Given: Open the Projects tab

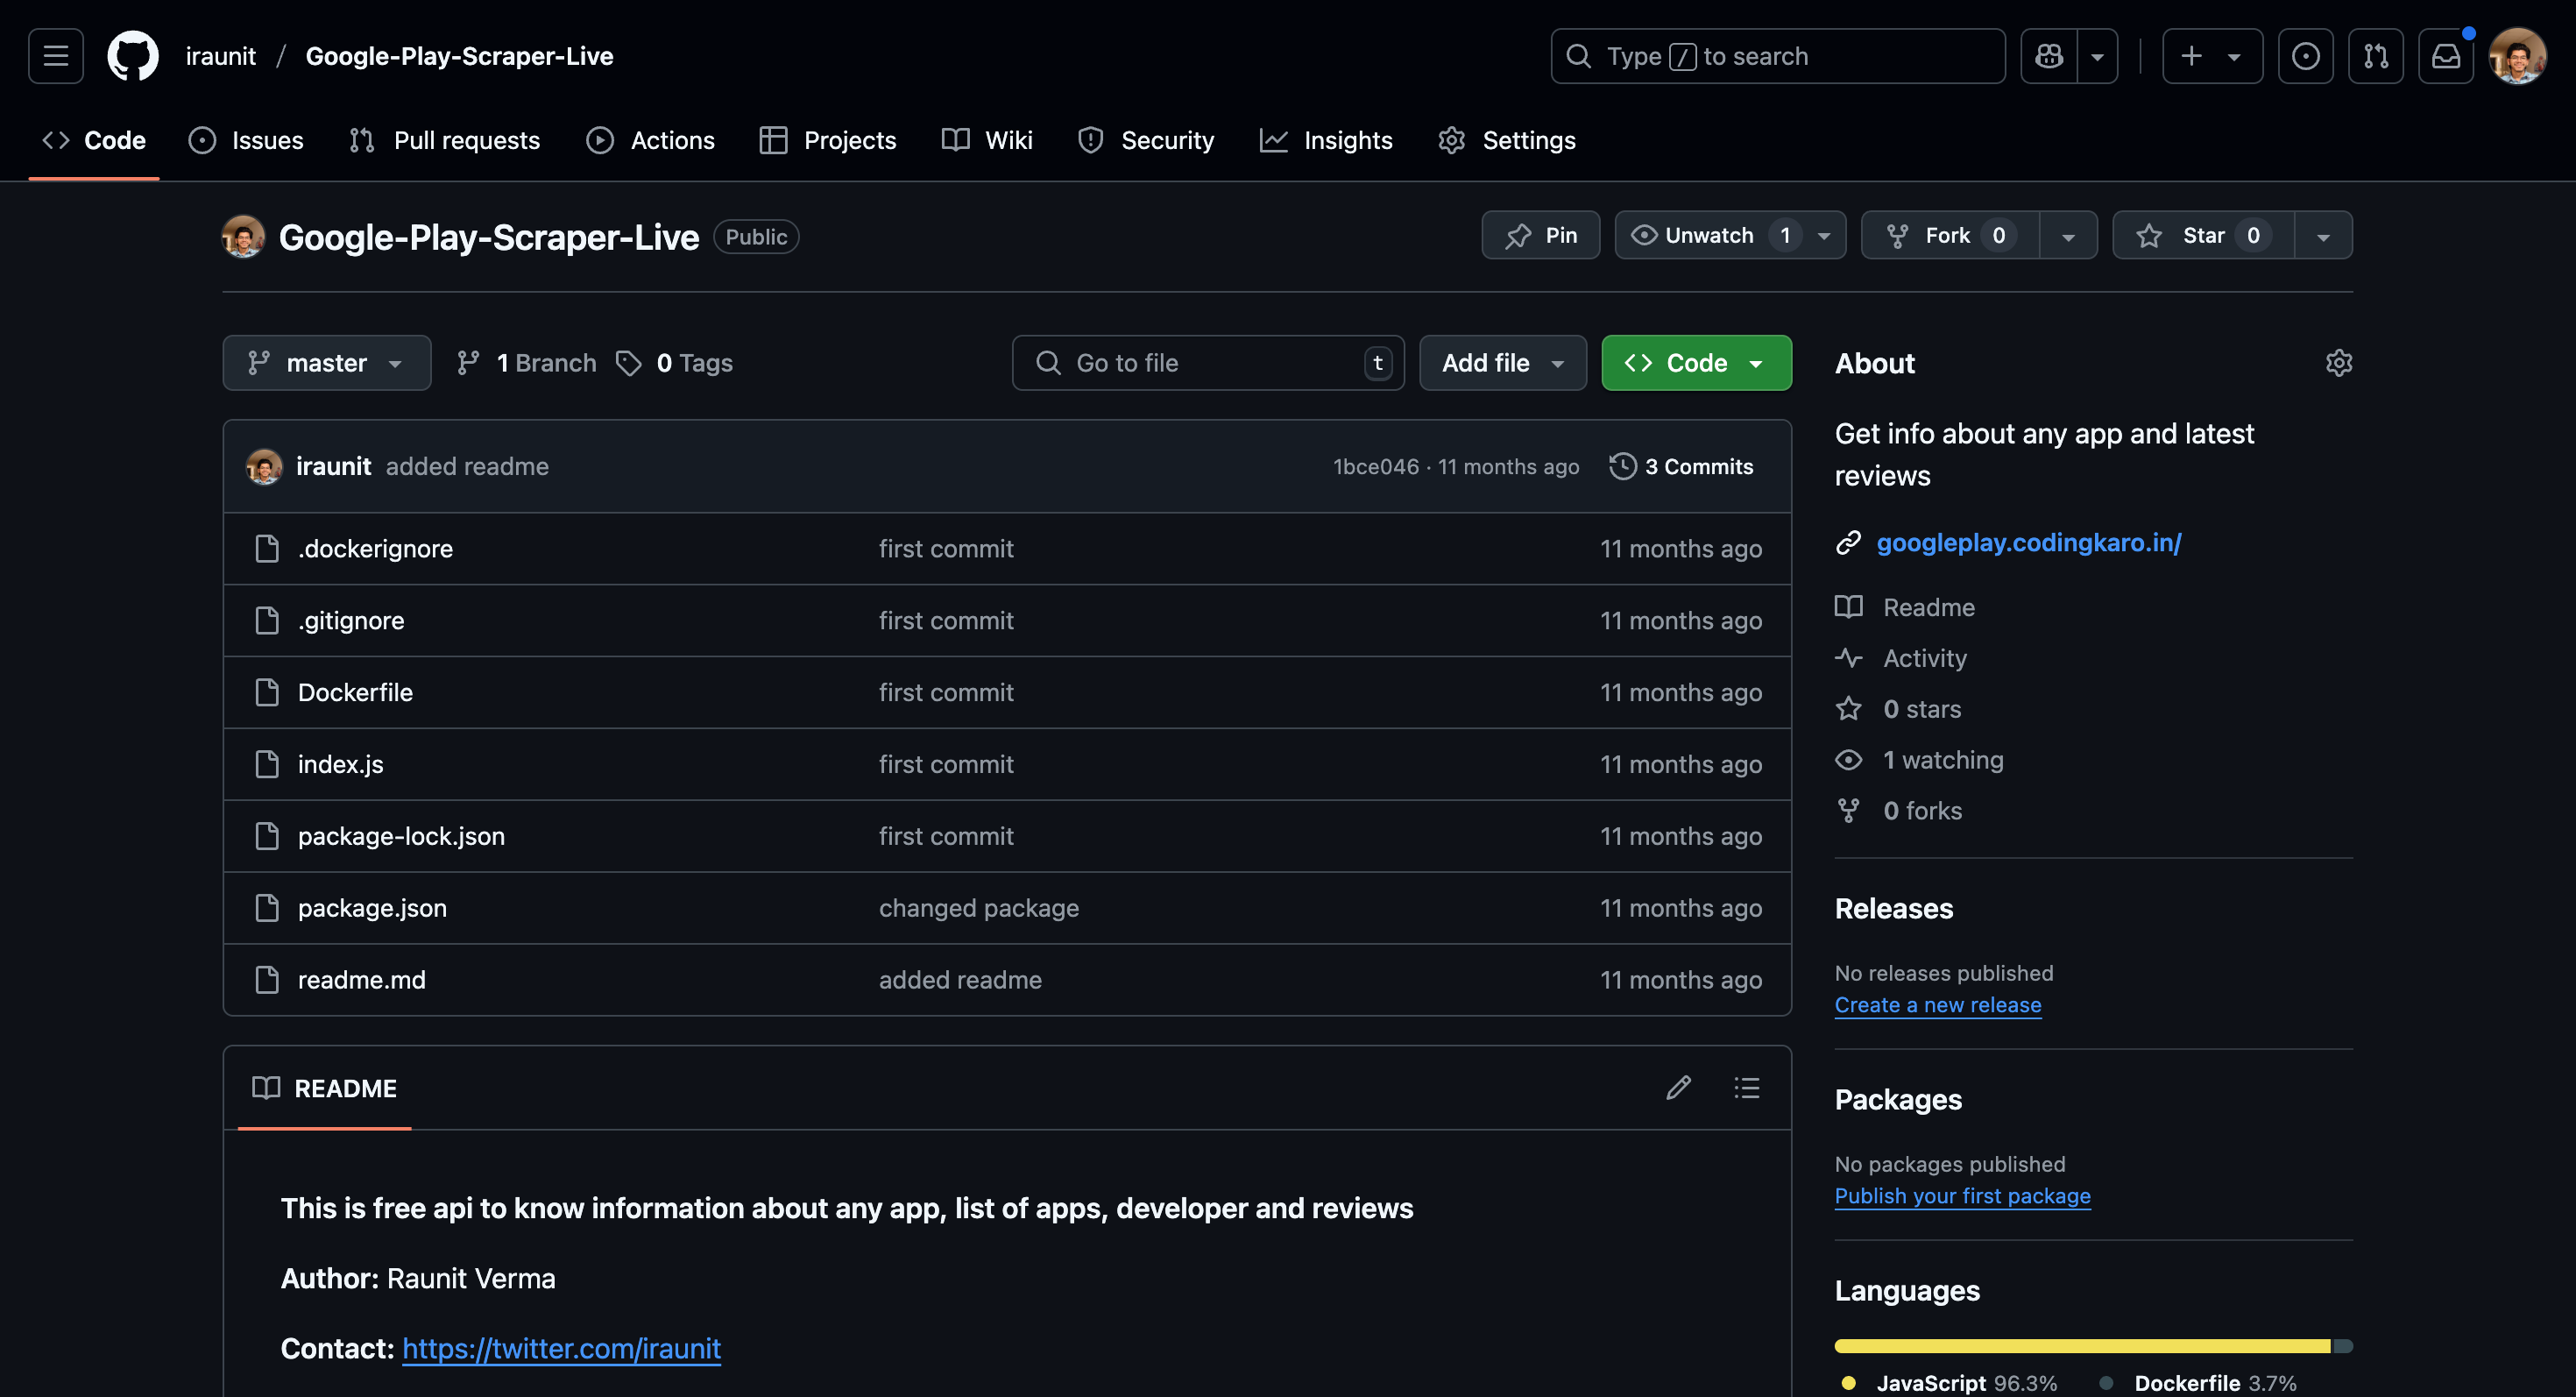Looking at the screenshot, I should (x=828, y=140).
